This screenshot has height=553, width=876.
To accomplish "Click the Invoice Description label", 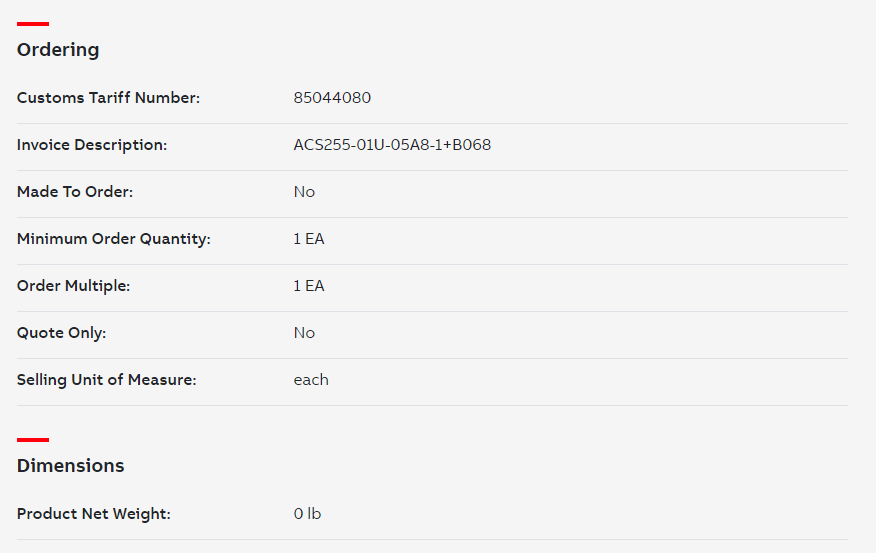I will pos(92,145).
